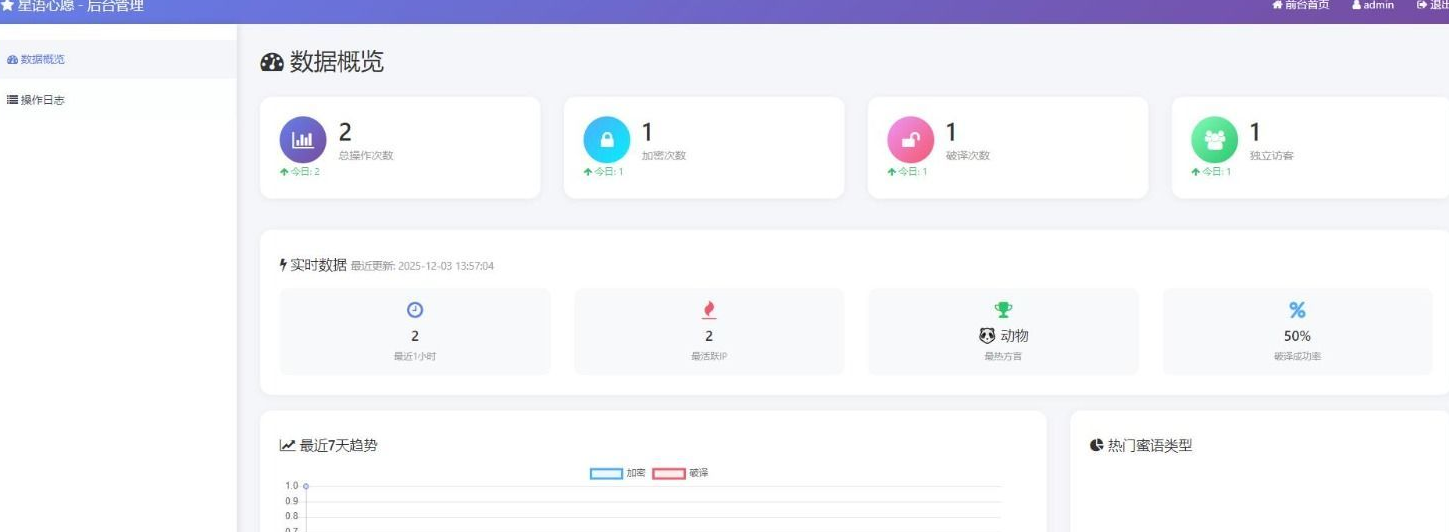
Task: Click the pink unlock decode count icon
Action: [x=910, y=140]
